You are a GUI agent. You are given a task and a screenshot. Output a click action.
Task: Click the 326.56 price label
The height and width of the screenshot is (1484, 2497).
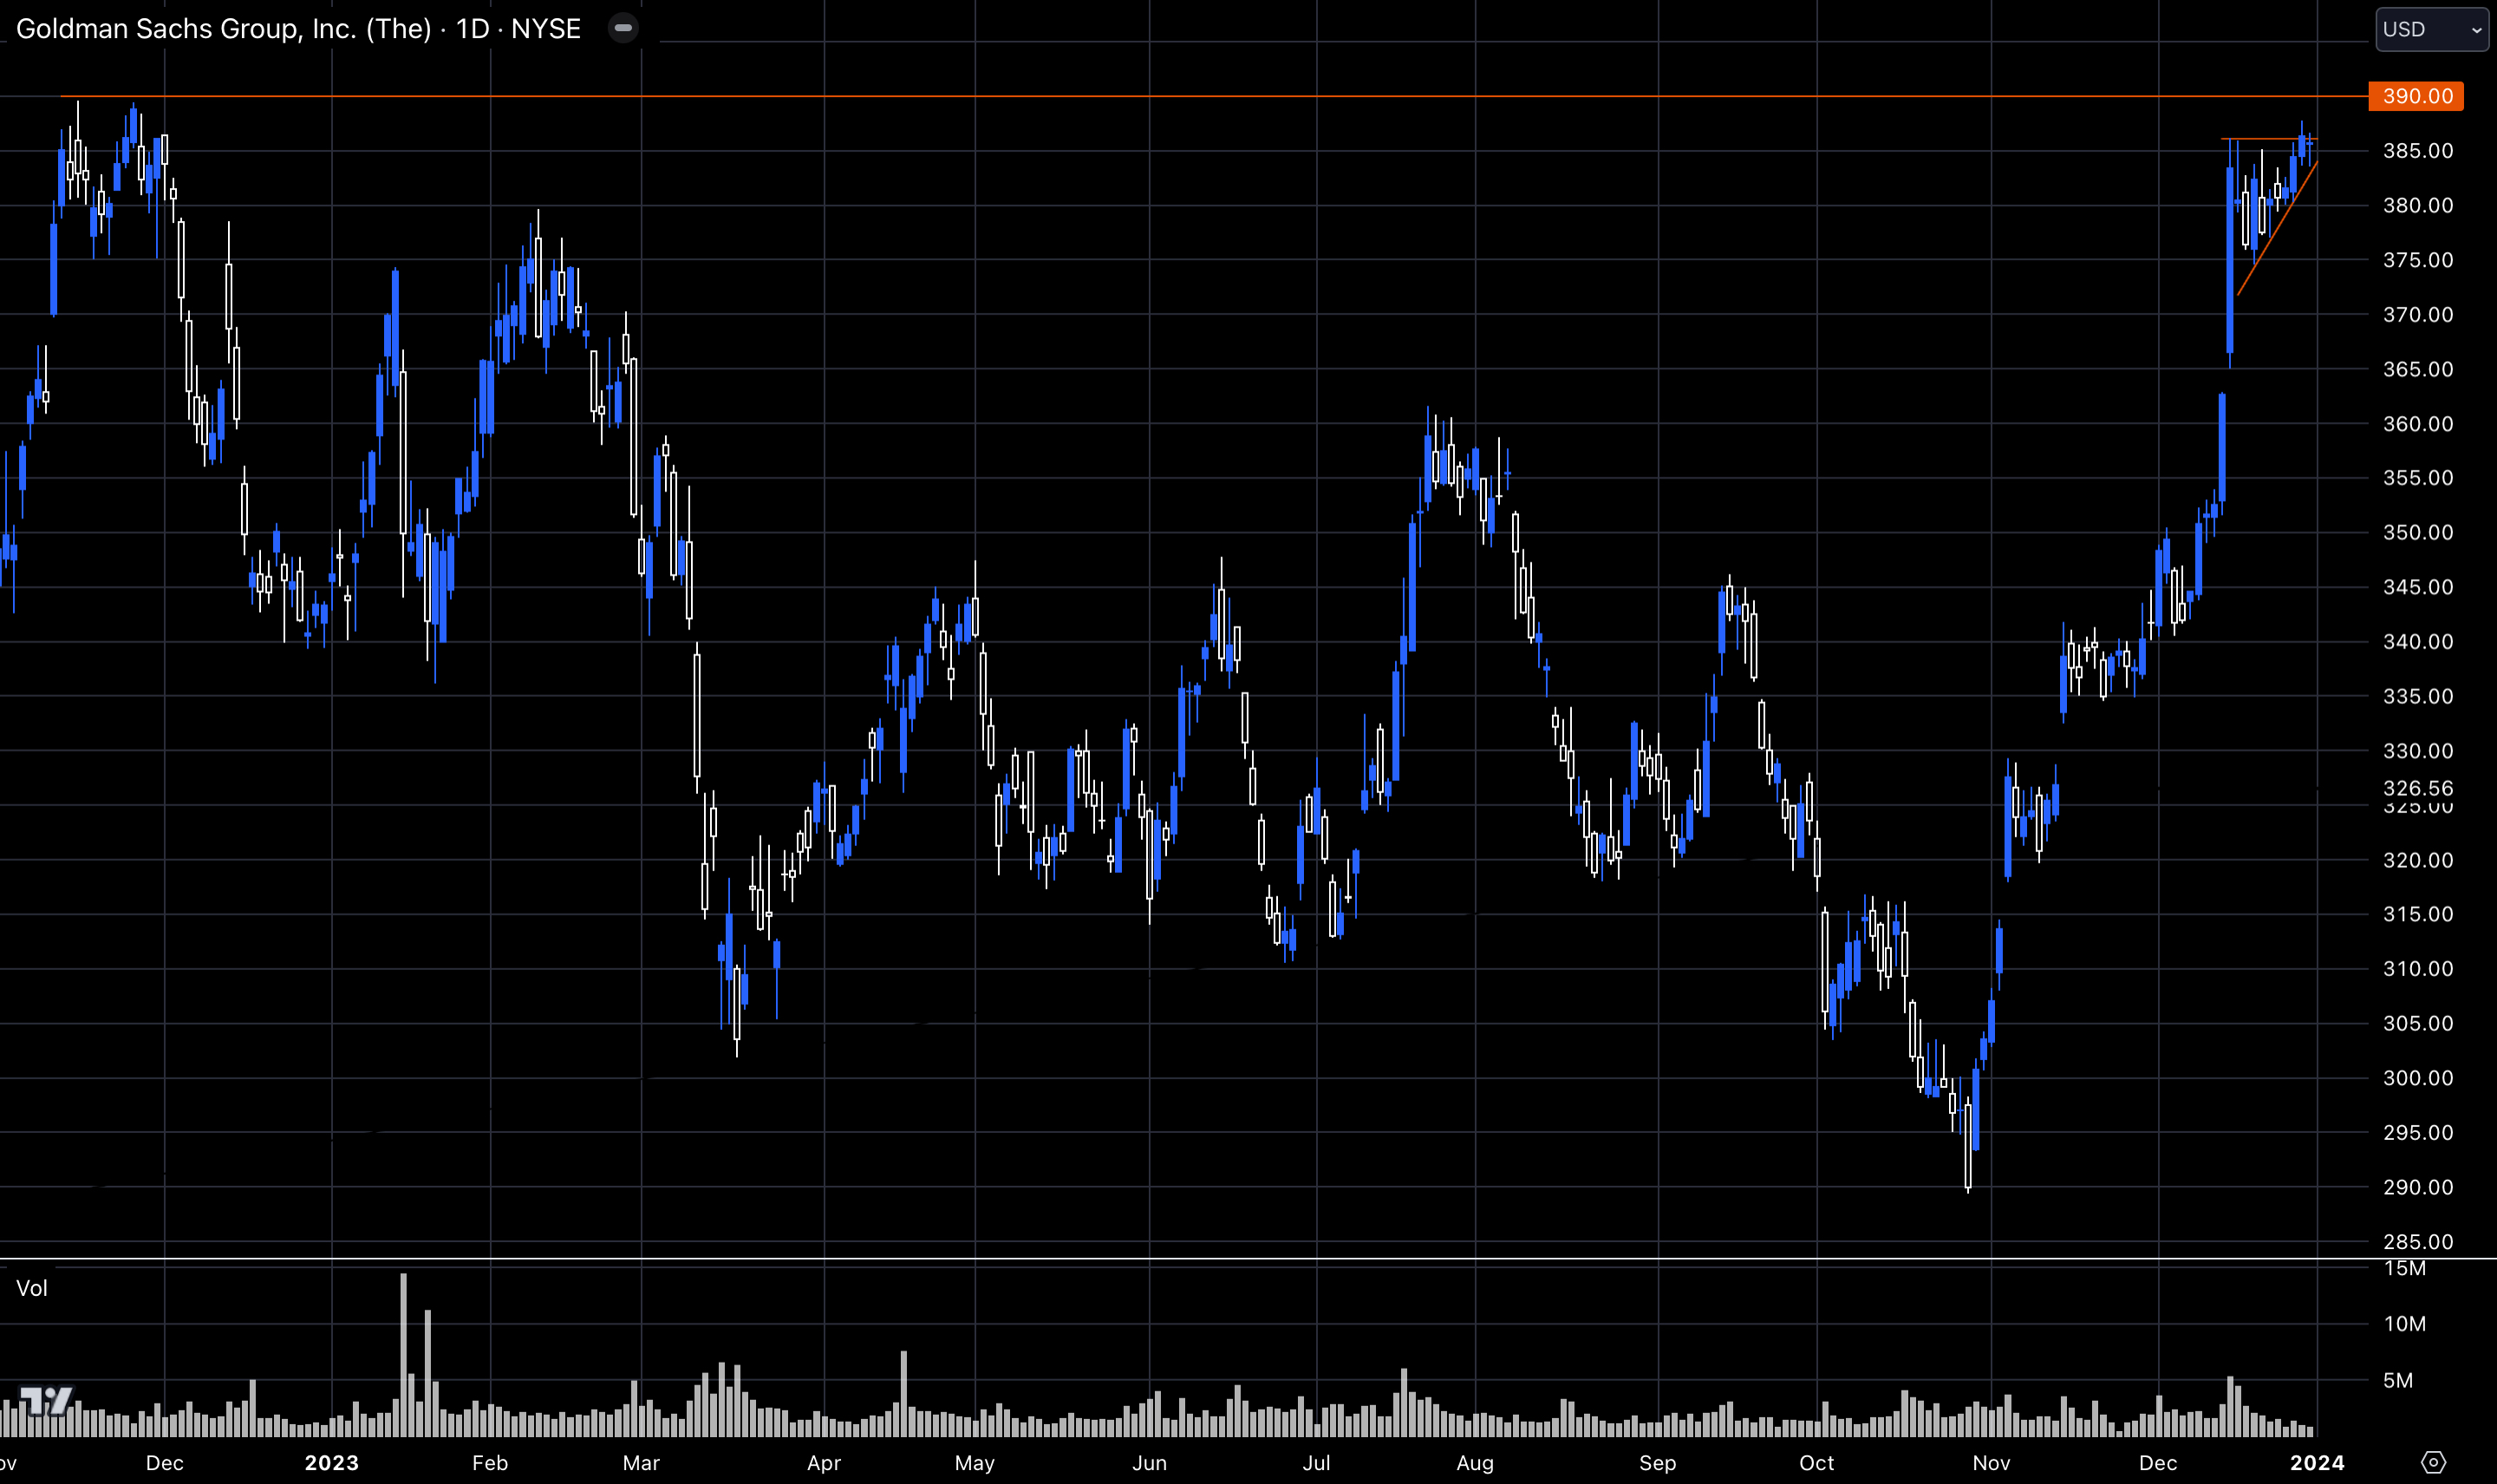tap(2417, 788)
